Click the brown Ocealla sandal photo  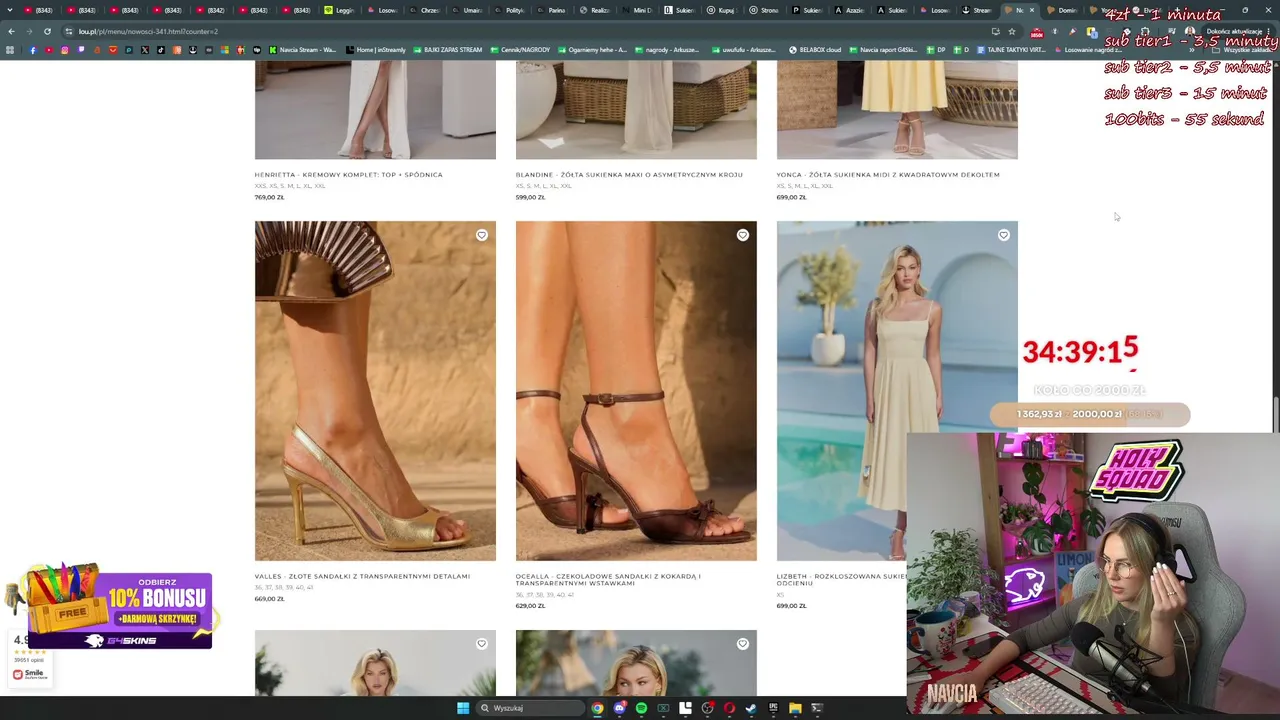[x=636, y=391]
